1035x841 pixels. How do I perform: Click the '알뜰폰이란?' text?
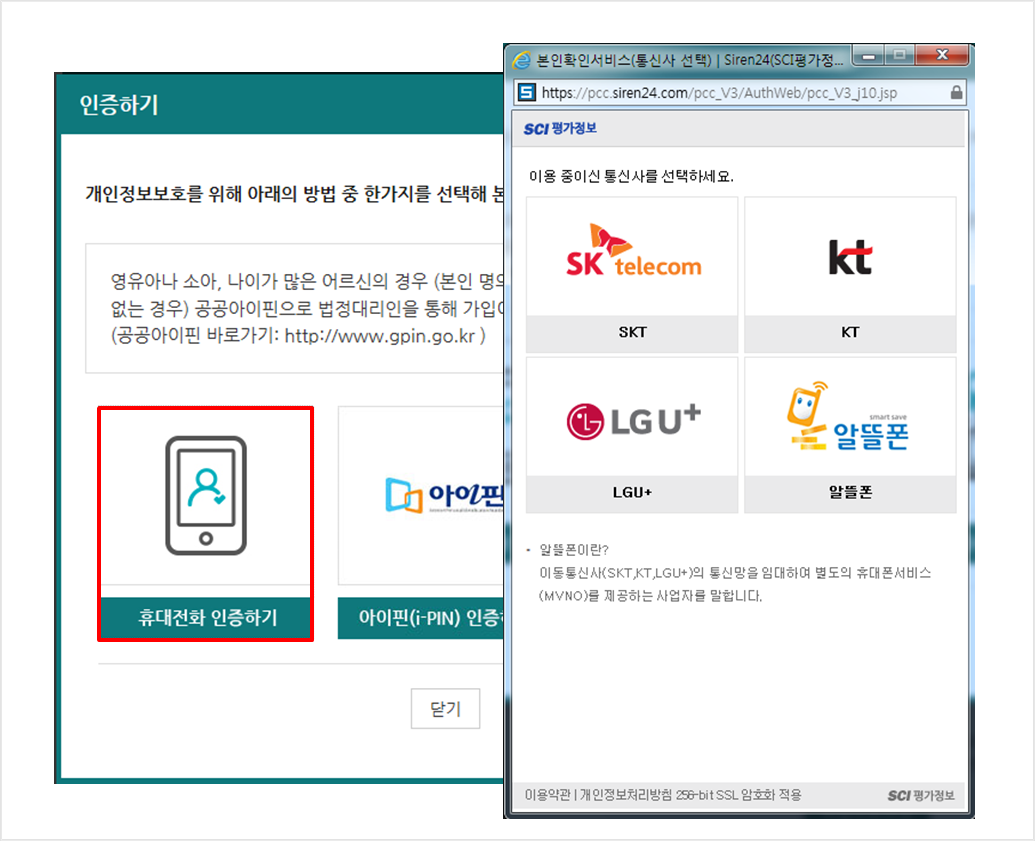[x=574, y=550]
